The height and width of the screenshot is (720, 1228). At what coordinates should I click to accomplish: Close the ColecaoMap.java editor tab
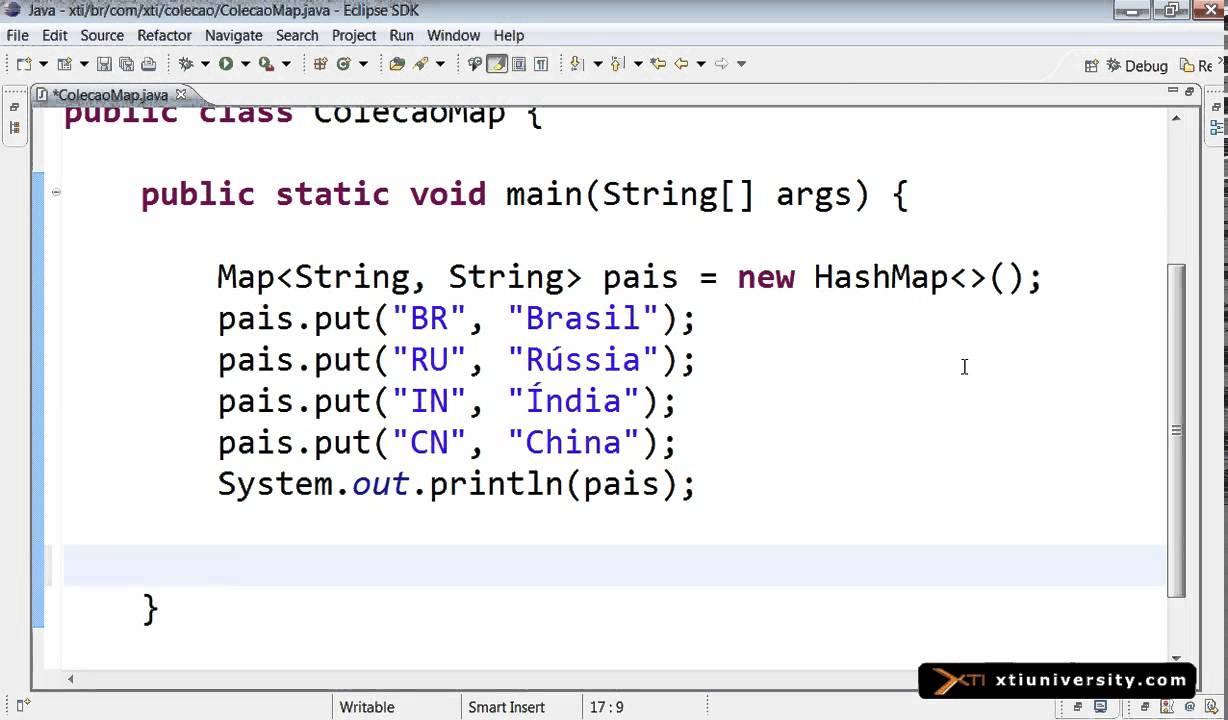click(182, 95)
